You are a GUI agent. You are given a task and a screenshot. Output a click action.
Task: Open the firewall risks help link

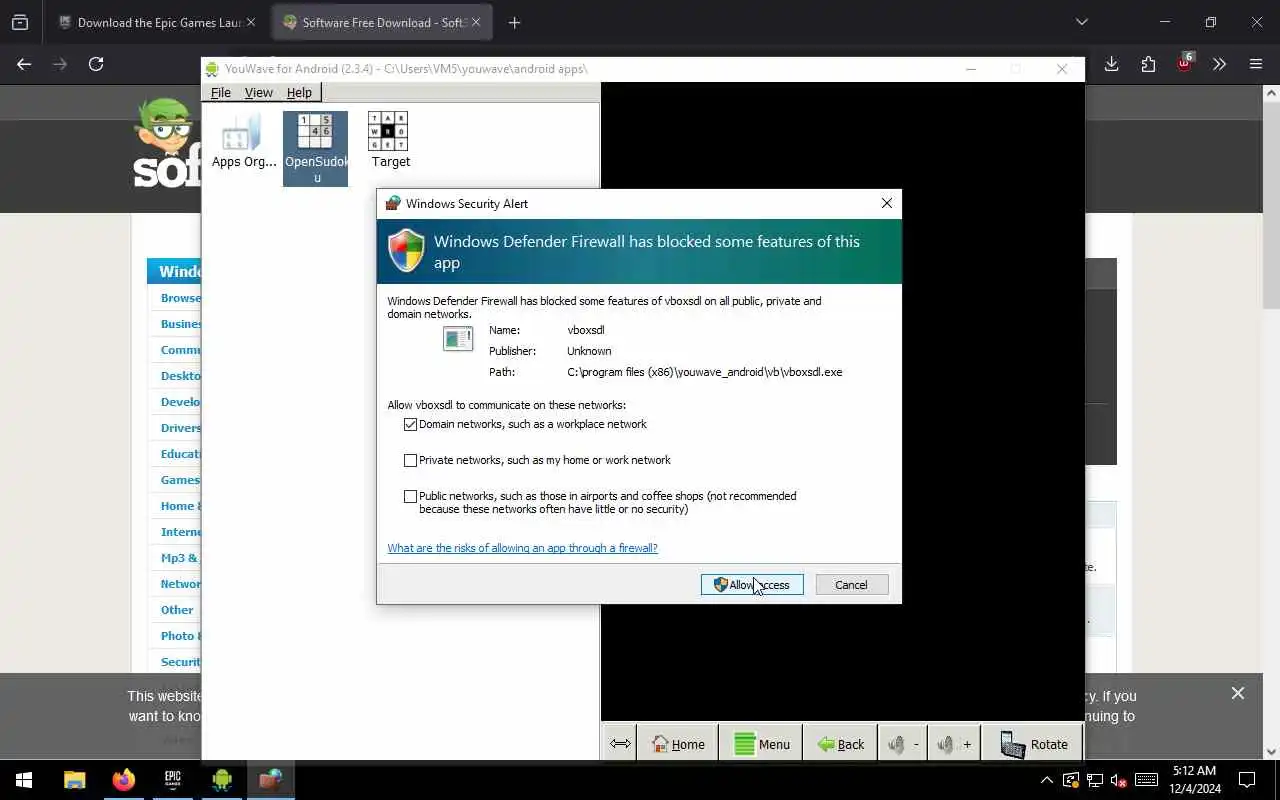(x=522, y=548)
